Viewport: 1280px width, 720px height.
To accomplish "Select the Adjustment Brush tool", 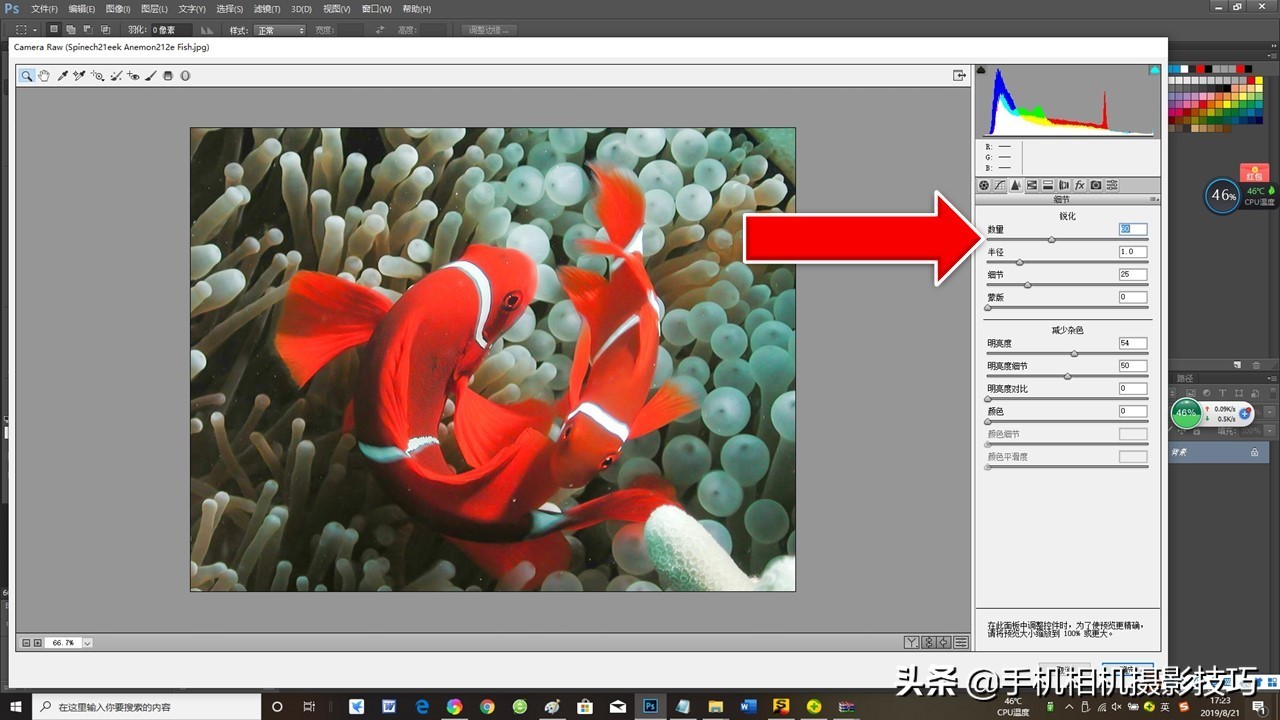I will [151, 76].
